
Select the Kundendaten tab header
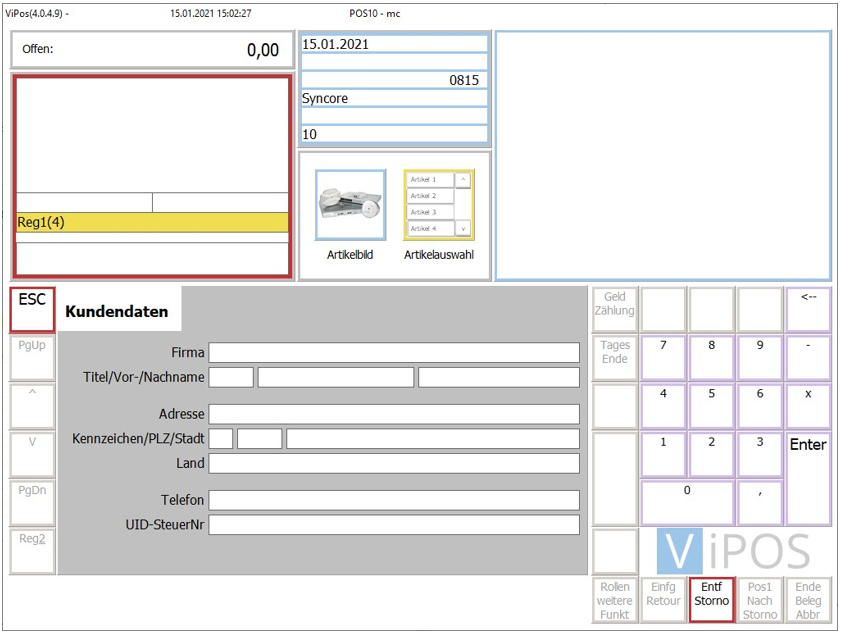(118, 311)
